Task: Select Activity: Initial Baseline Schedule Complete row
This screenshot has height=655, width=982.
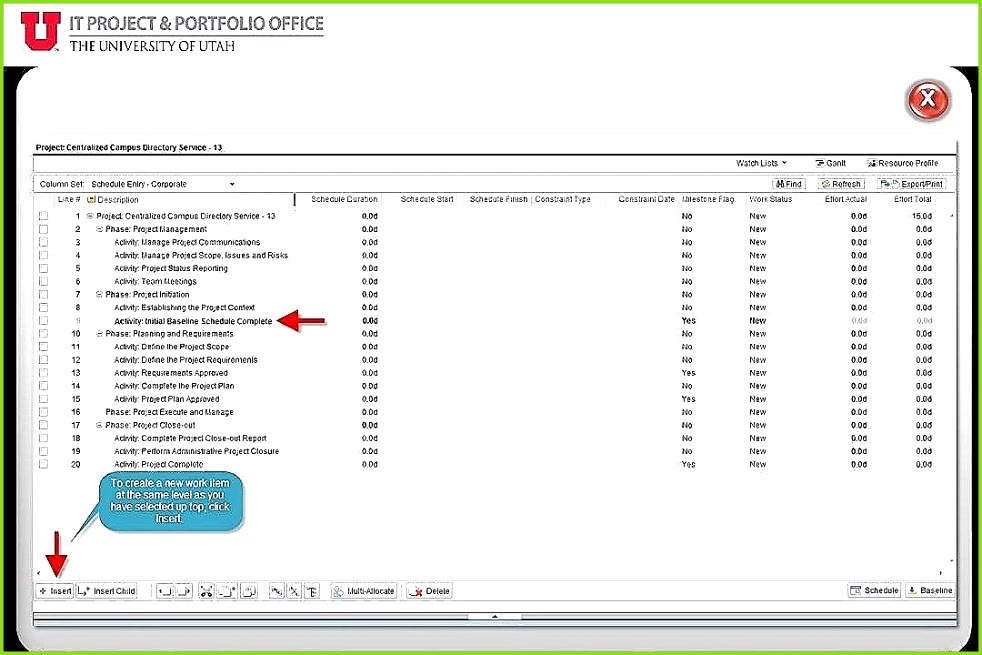Action: (x=194, y=320)
